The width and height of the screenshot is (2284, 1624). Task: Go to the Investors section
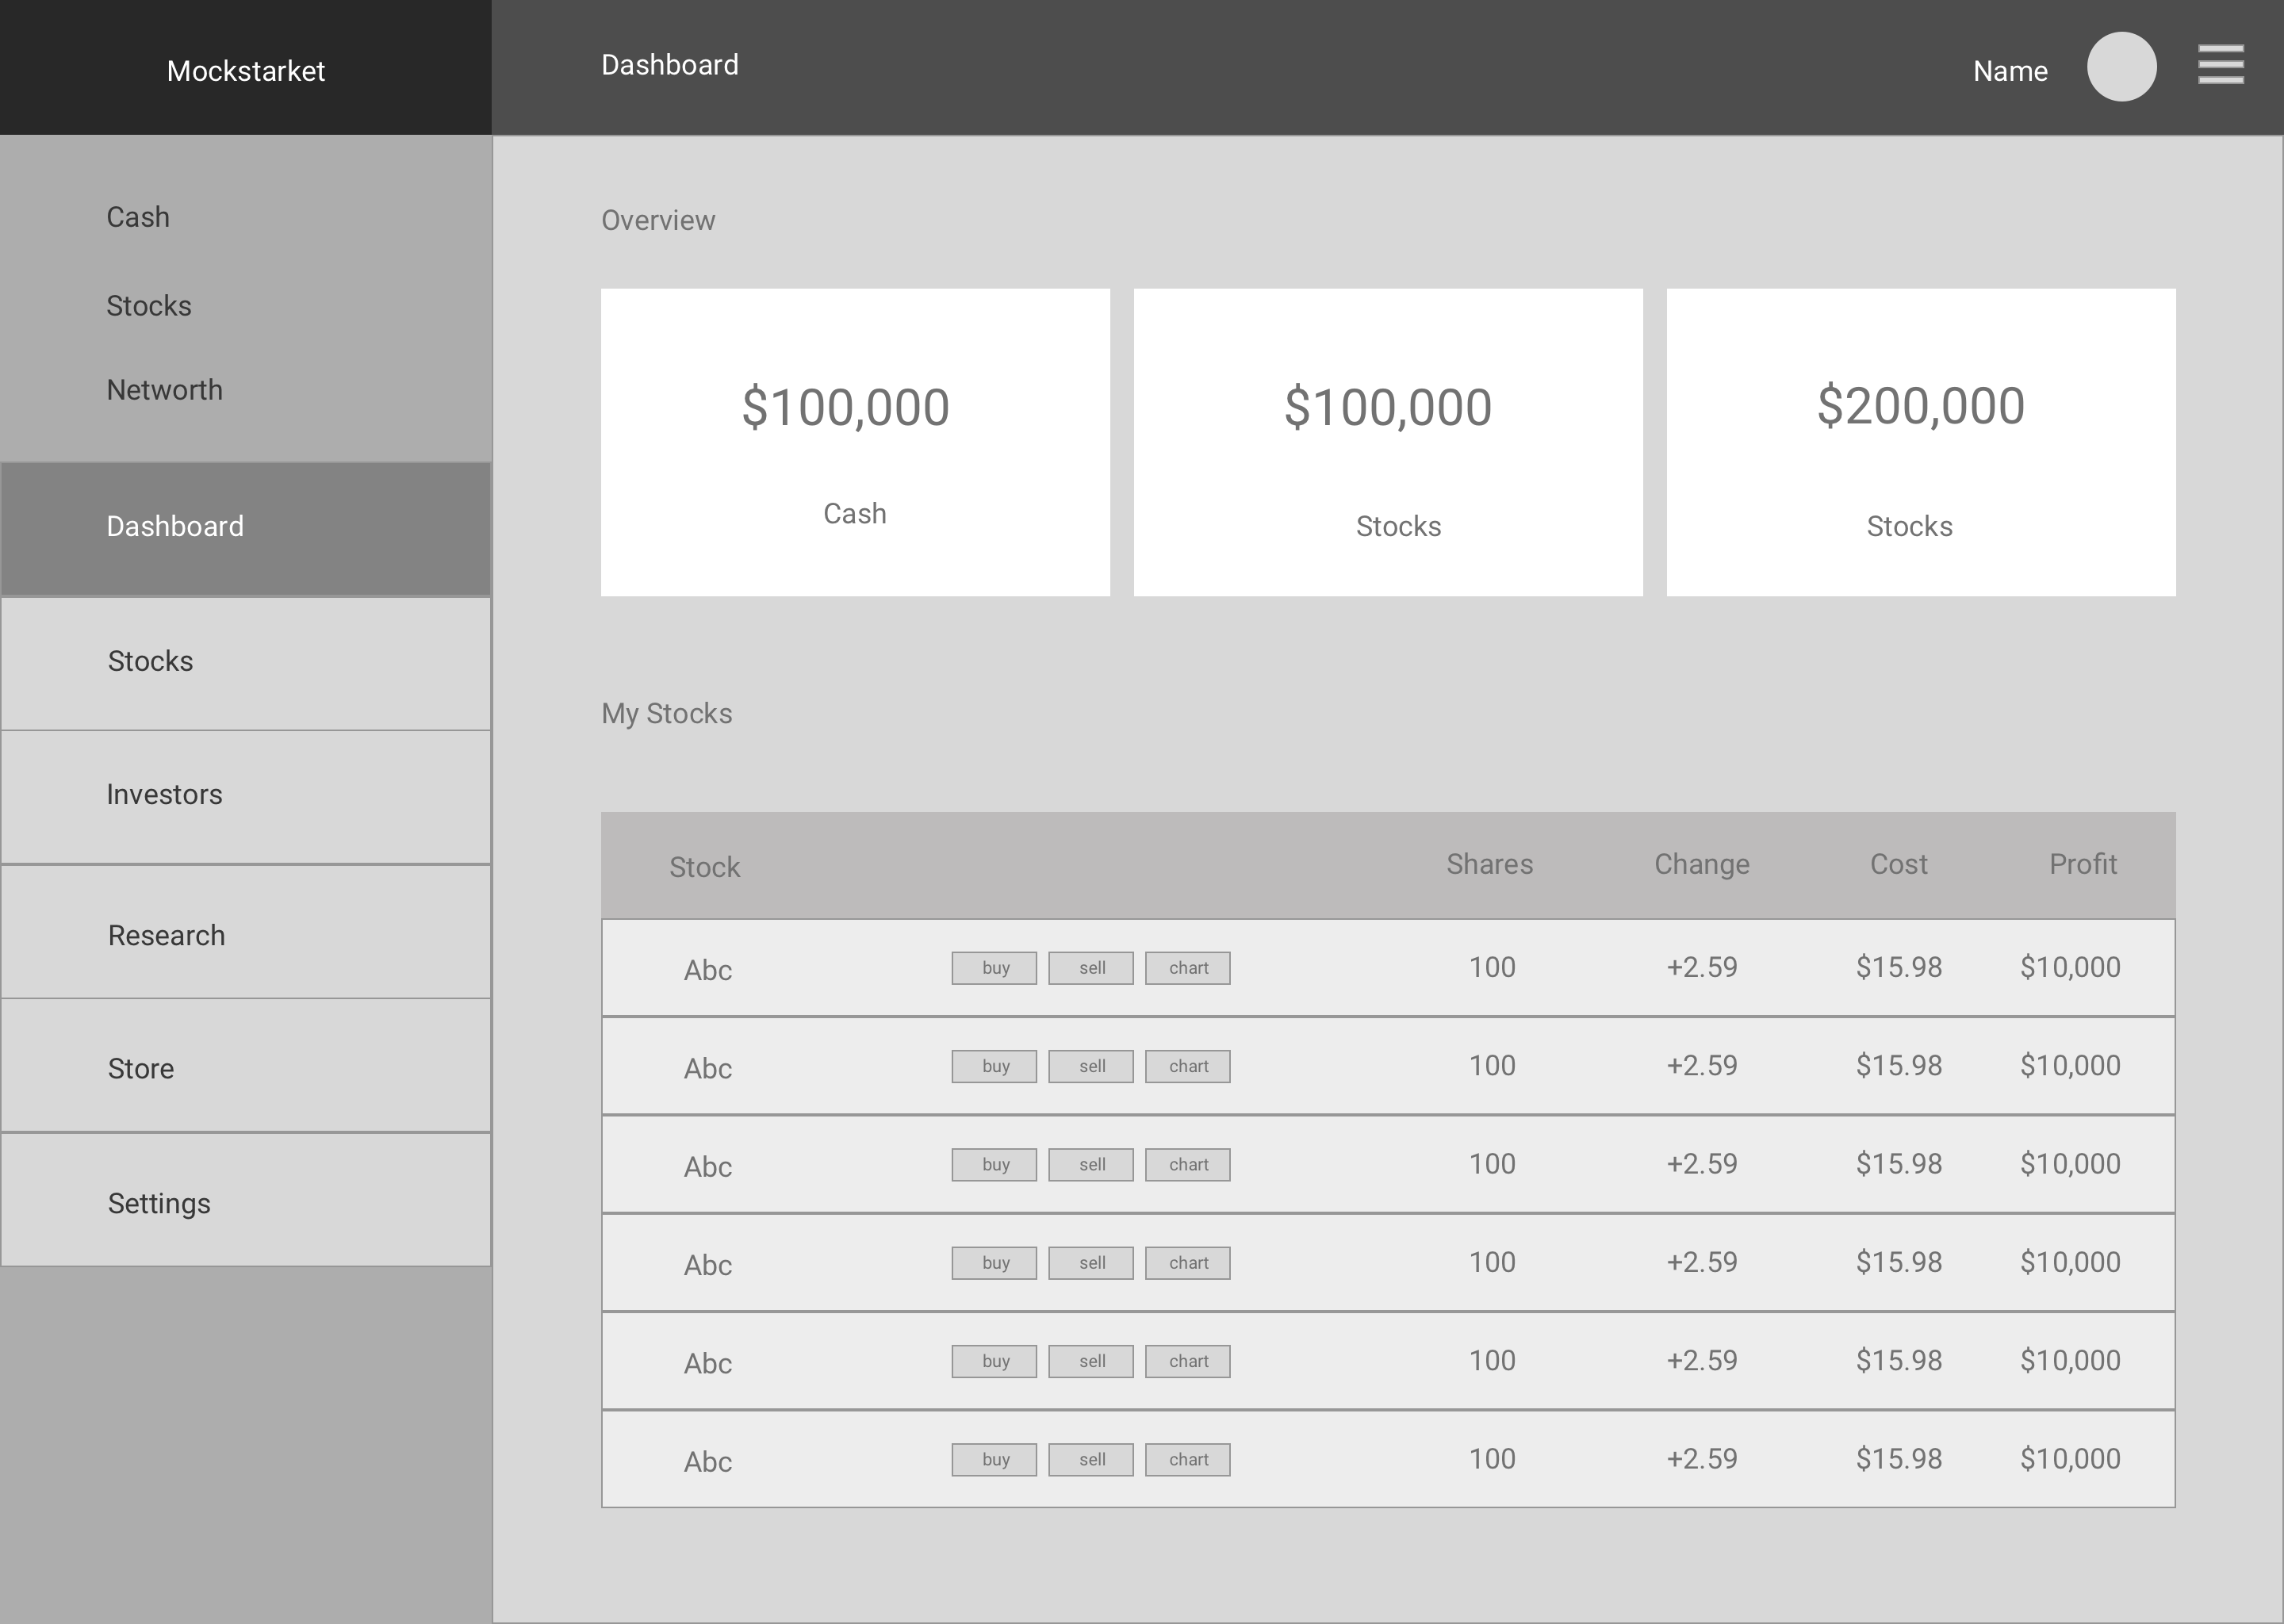coord(245,795)
